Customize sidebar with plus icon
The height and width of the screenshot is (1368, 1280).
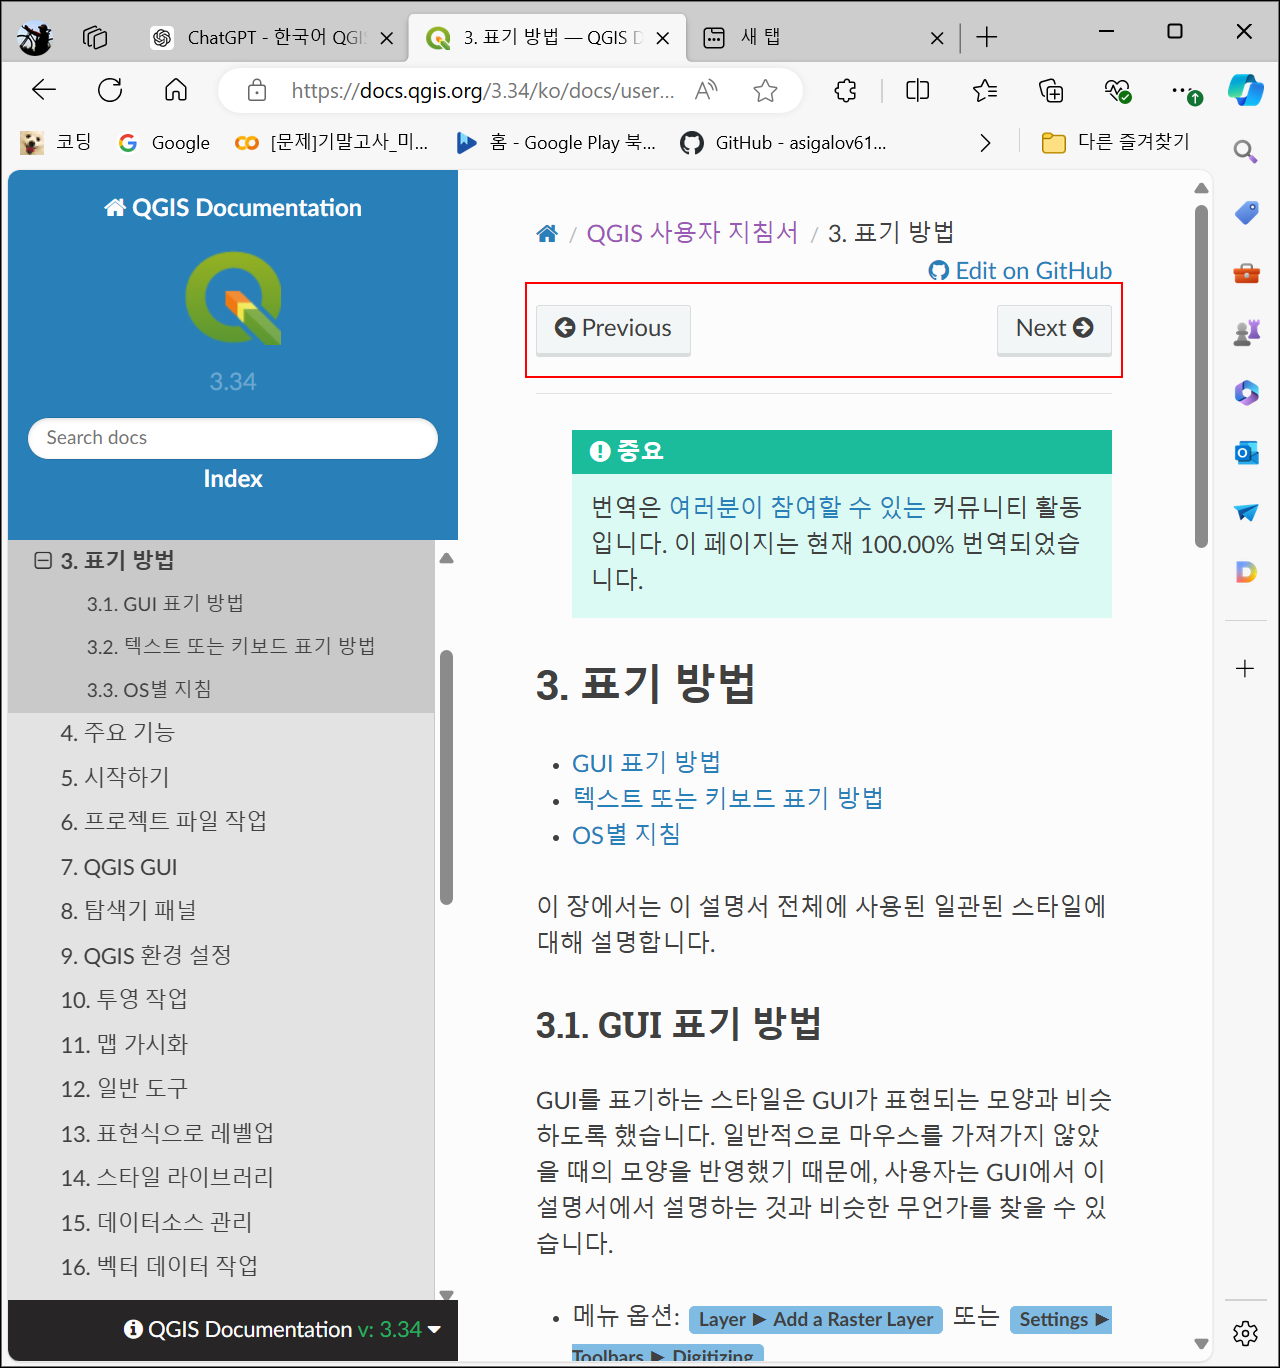(1245, 668)
